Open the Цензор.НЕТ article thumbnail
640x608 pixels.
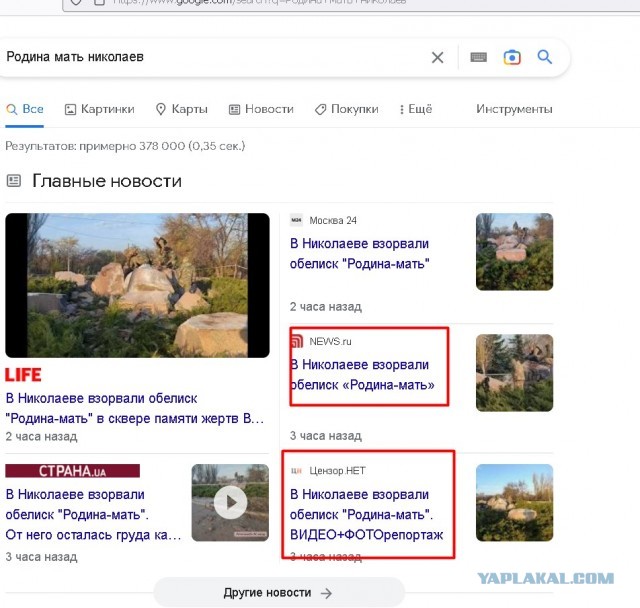514,502
